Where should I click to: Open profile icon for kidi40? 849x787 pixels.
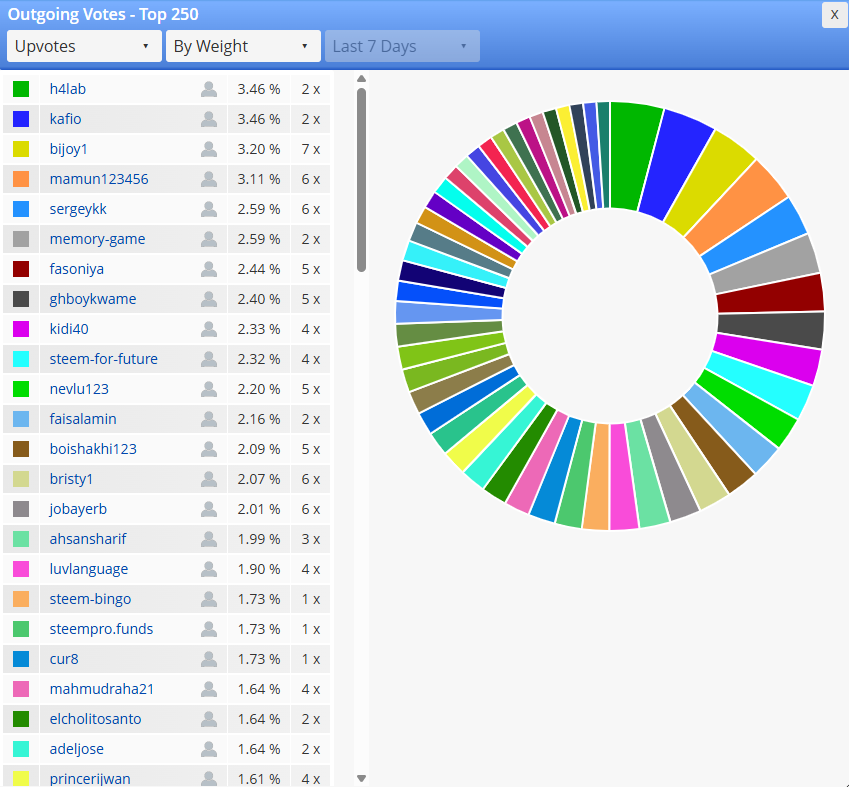pos(209,329)
